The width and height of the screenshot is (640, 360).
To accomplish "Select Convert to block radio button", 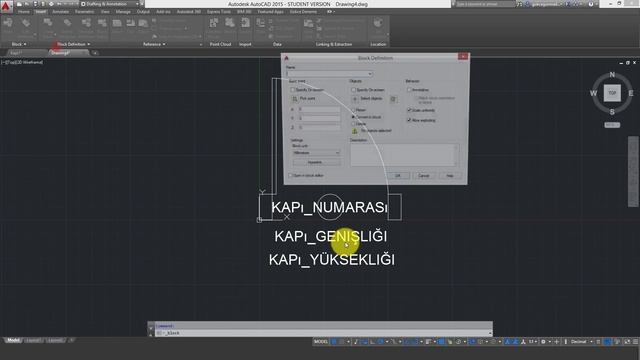I will (353, 117).
